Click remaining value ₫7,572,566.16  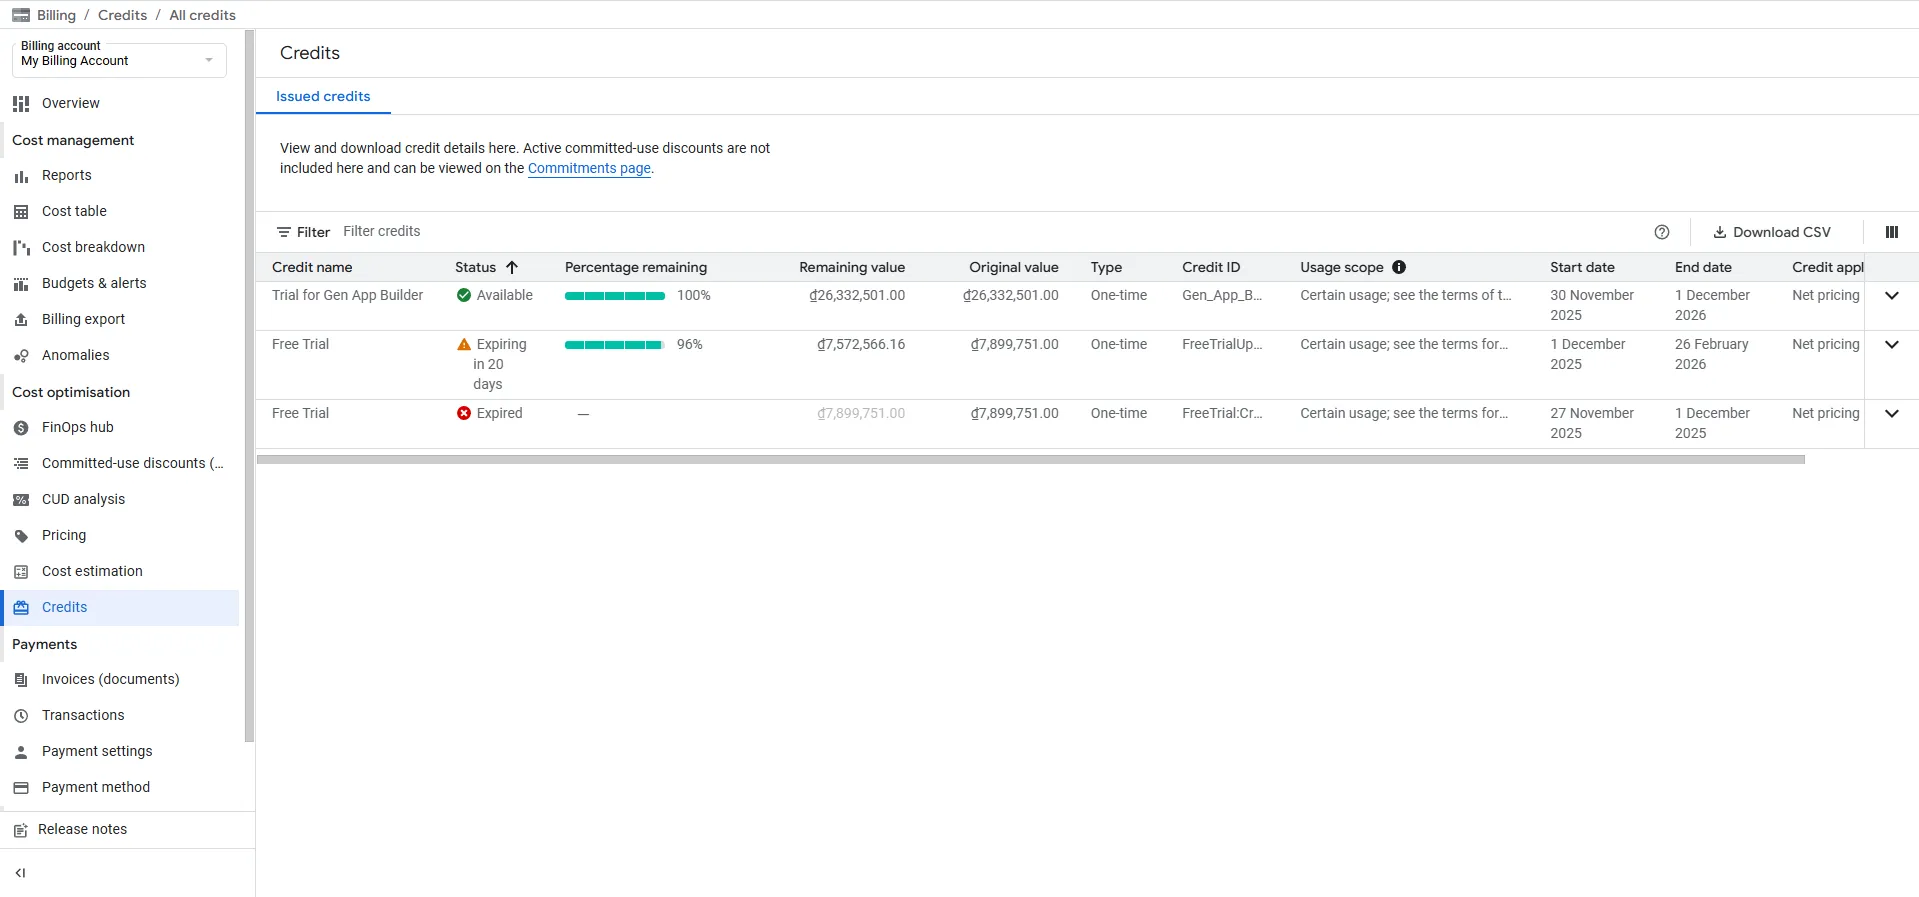click(x=861, y=345)
